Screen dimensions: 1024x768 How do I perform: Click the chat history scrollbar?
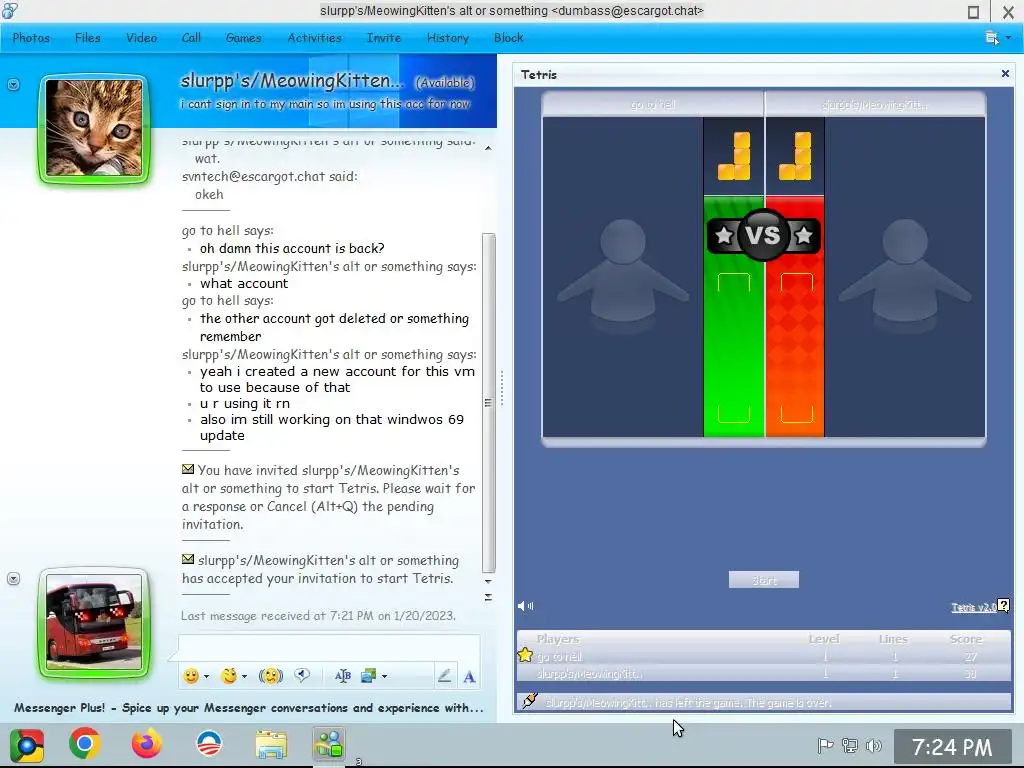pos(488,402)
